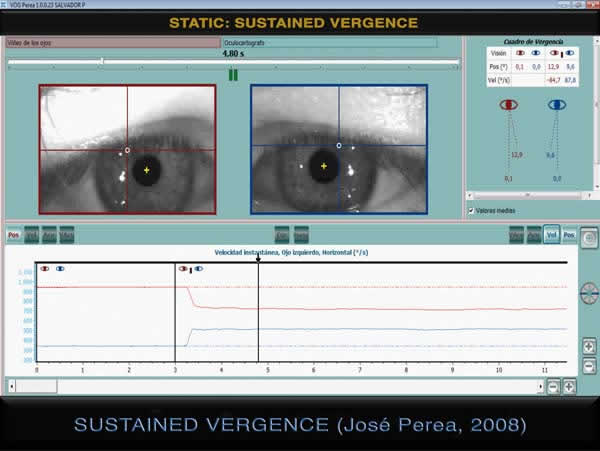Image resolution: width=600 pixels, height=451 pixels.
Task: Pause playback with the green pause button
Action: (233, 74)
